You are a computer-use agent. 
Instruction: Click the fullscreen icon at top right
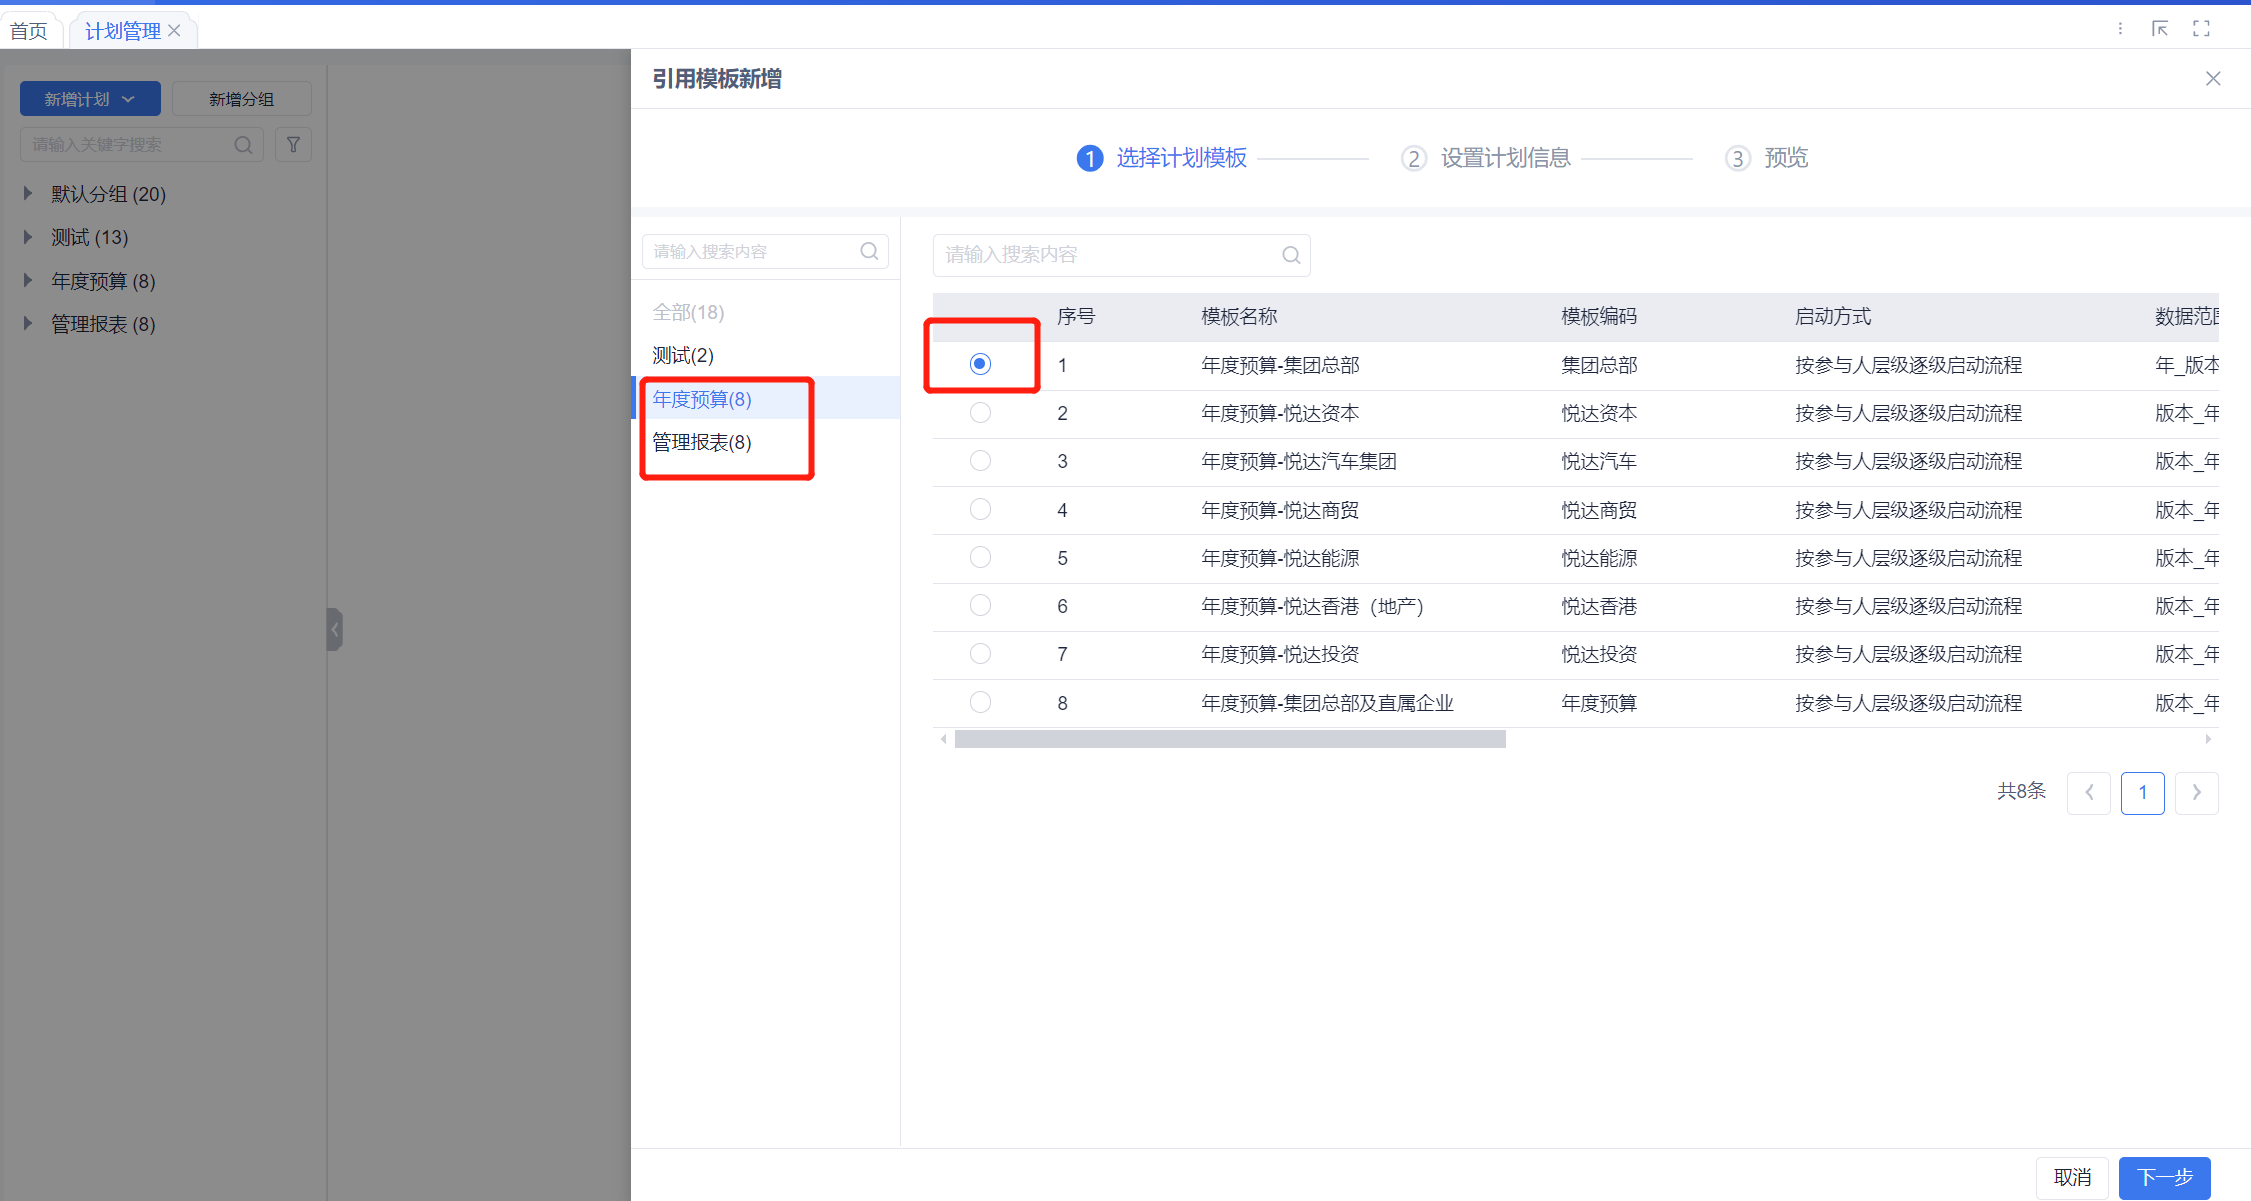pos(2201,29)
